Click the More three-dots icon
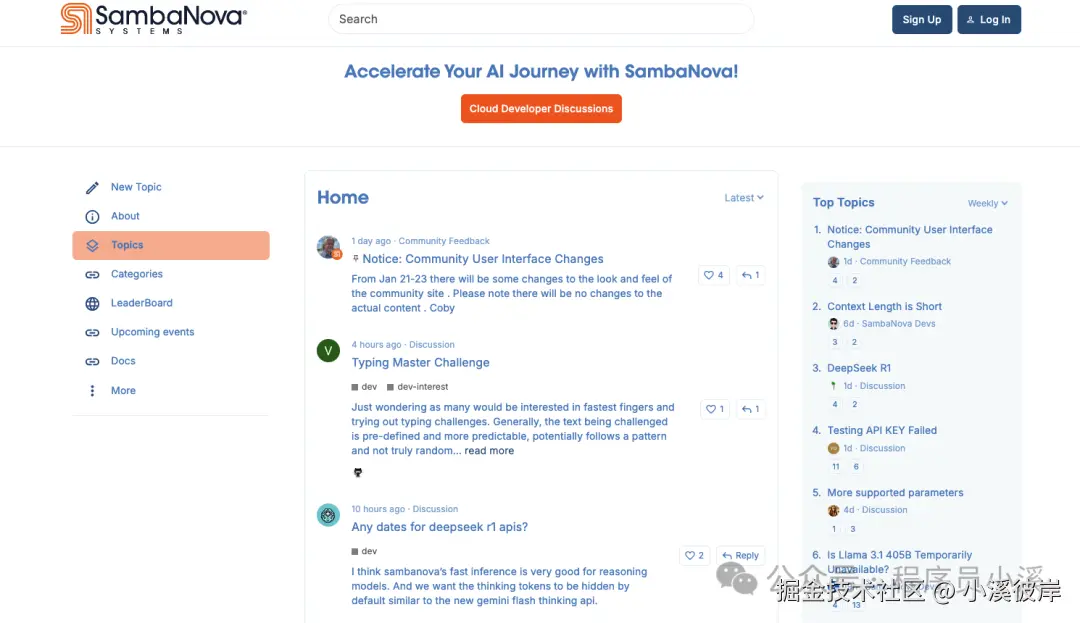Viewport: 1080px width, 623px height. [x=92, y=391]
